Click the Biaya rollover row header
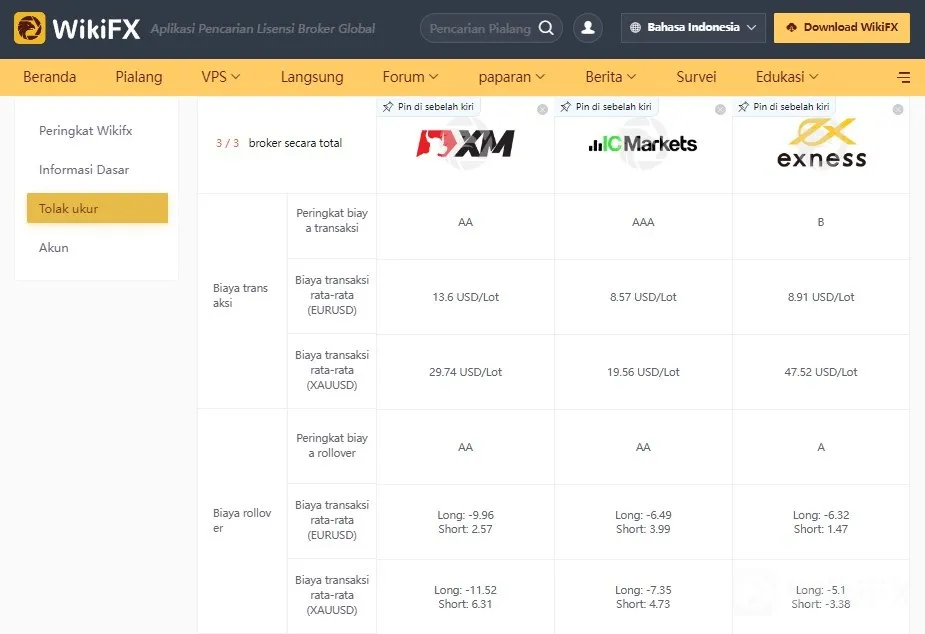Viewport: 925px width, 634px height. 242,521
